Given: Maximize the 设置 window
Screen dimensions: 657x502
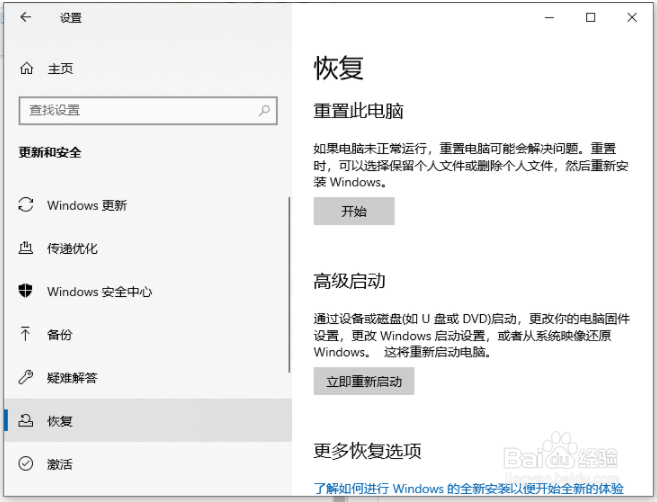Looking at the screenshot, I should pos(590,18).
